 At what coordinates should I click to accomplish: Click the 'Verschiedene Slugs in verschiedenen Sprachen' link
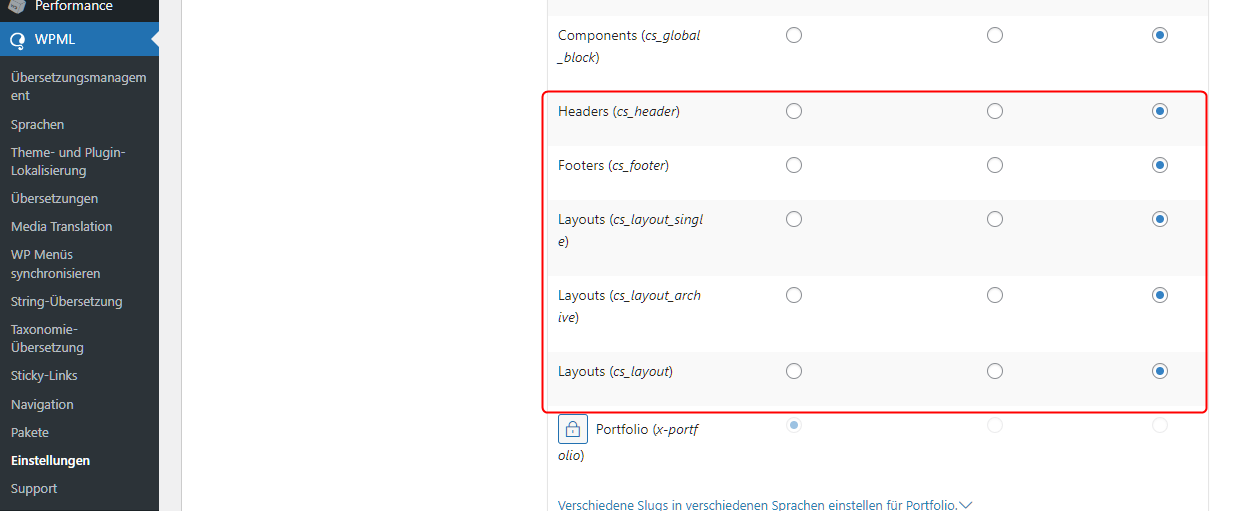[757, 505]
